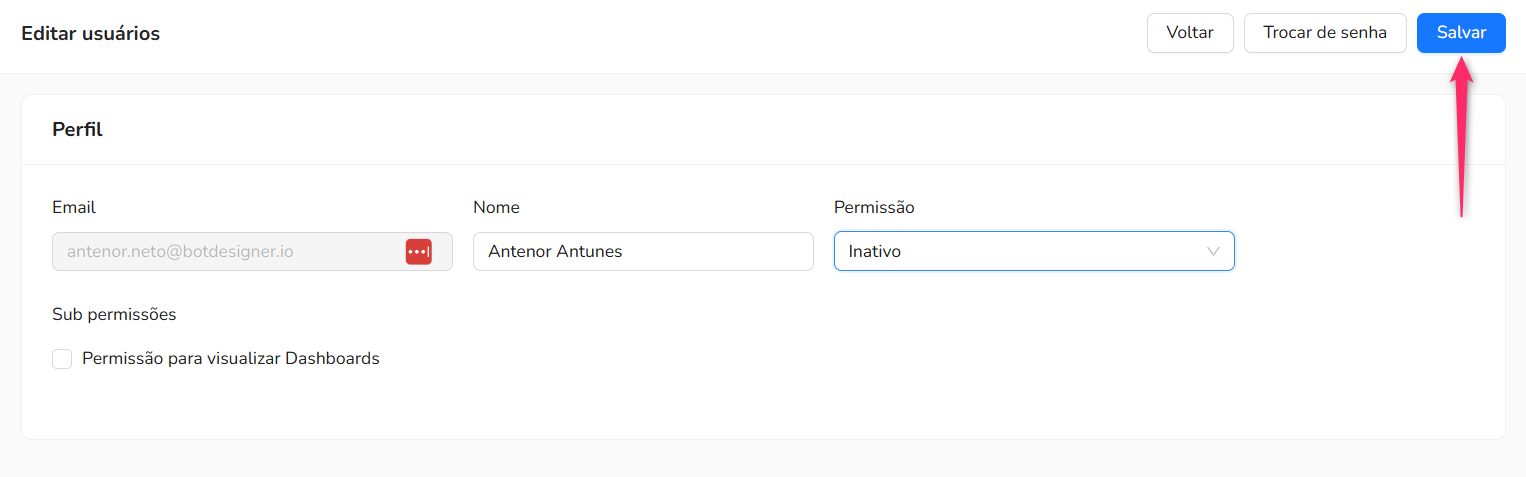Open Trocar de senha
Image resolution: width=1526 pixels, height=477 pixels.
tap(1325, 33)
